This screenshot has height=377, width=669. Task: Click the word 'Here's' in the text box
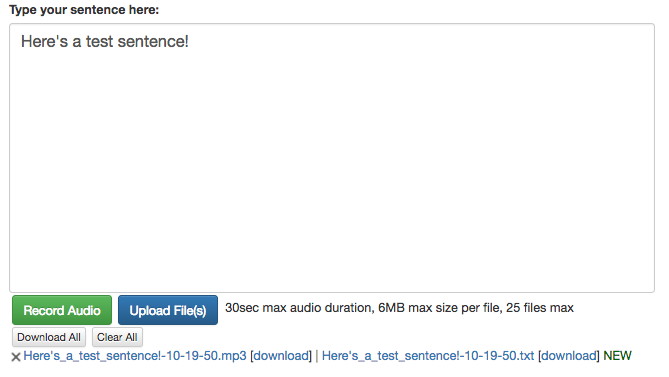[x=44, y=42]
